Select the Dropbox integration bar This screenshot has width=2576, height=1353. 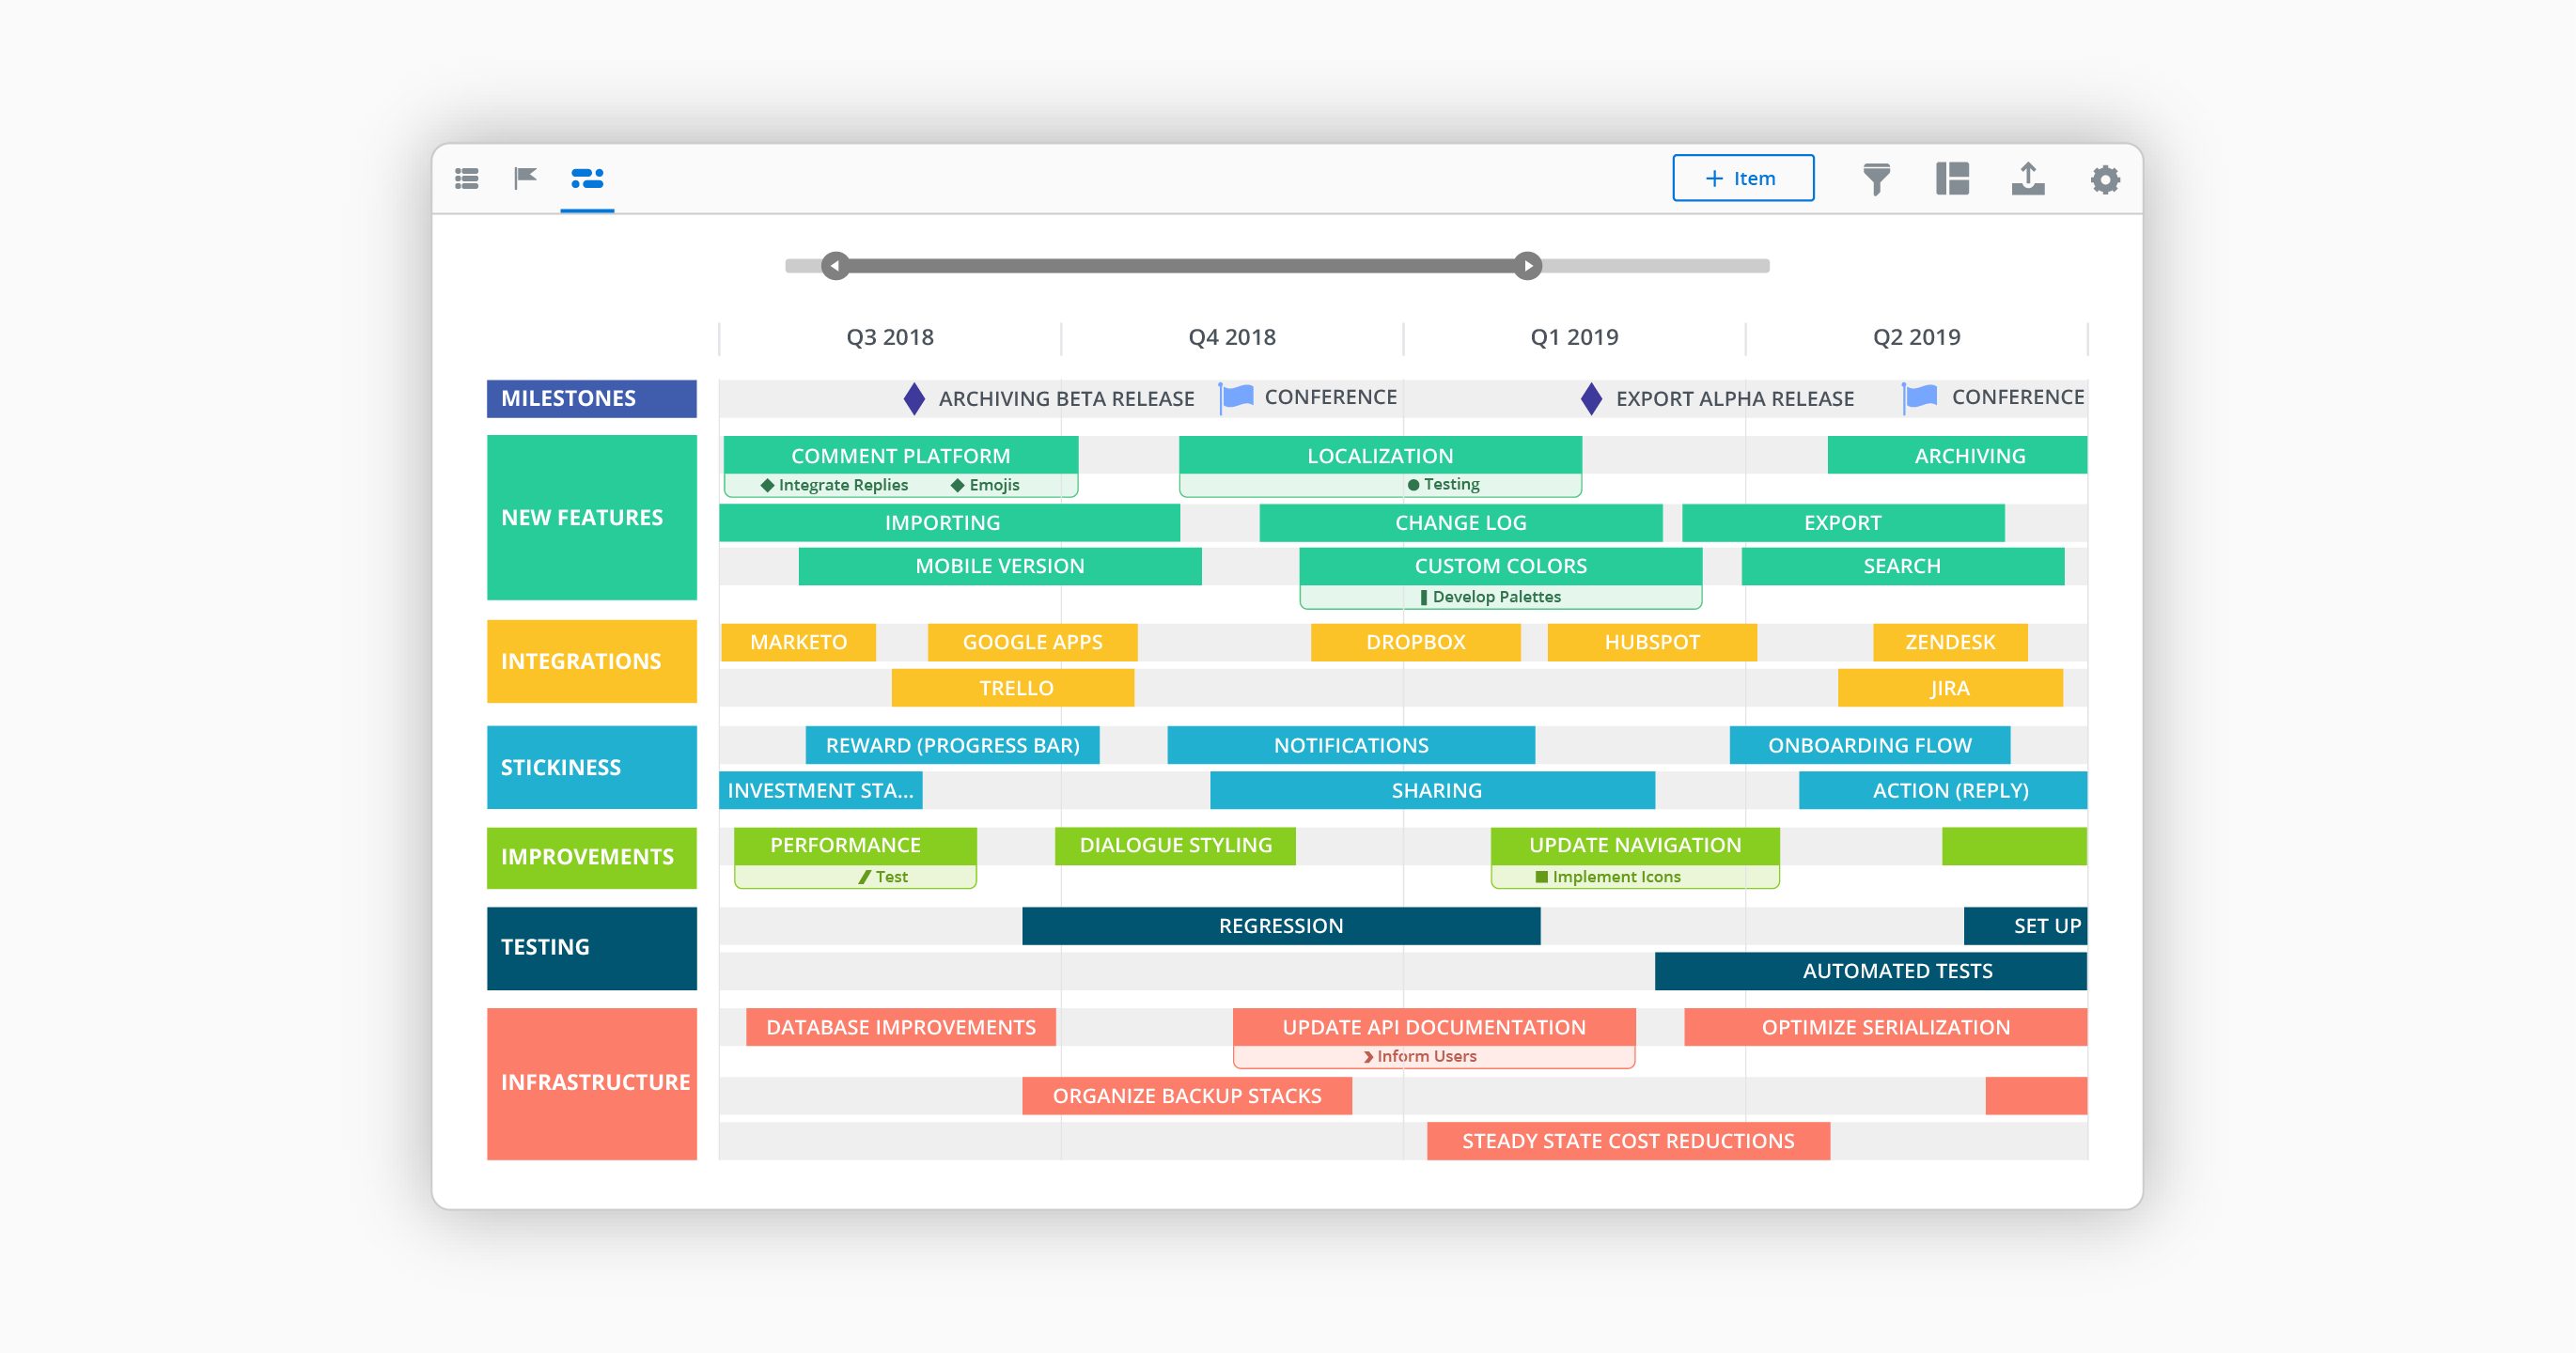pyautogui.click(x=1415, y=642)
